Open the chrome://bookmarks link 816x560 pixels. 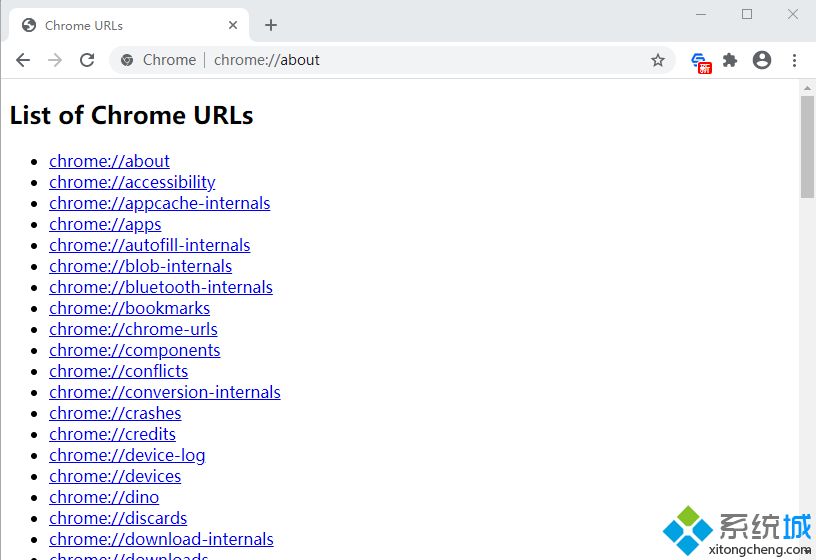coord(130,308)
